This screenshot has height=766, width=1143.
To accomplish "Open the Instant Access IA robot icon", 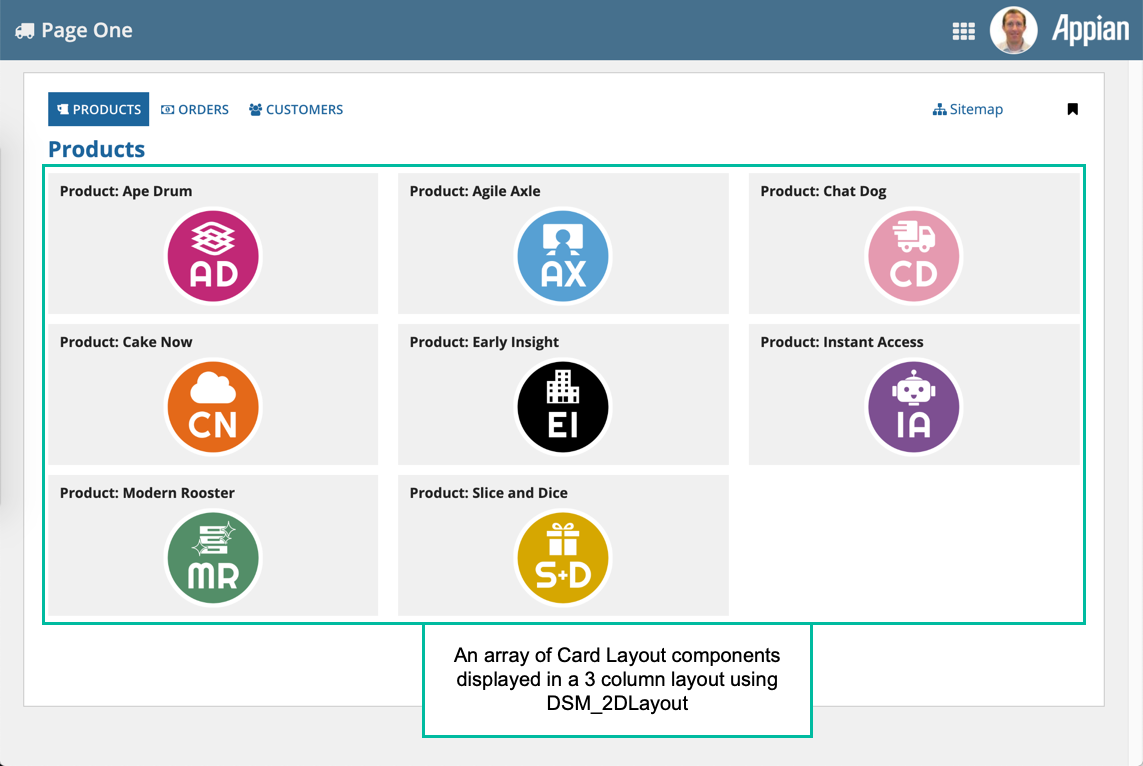I will click(x=913, y=407).
